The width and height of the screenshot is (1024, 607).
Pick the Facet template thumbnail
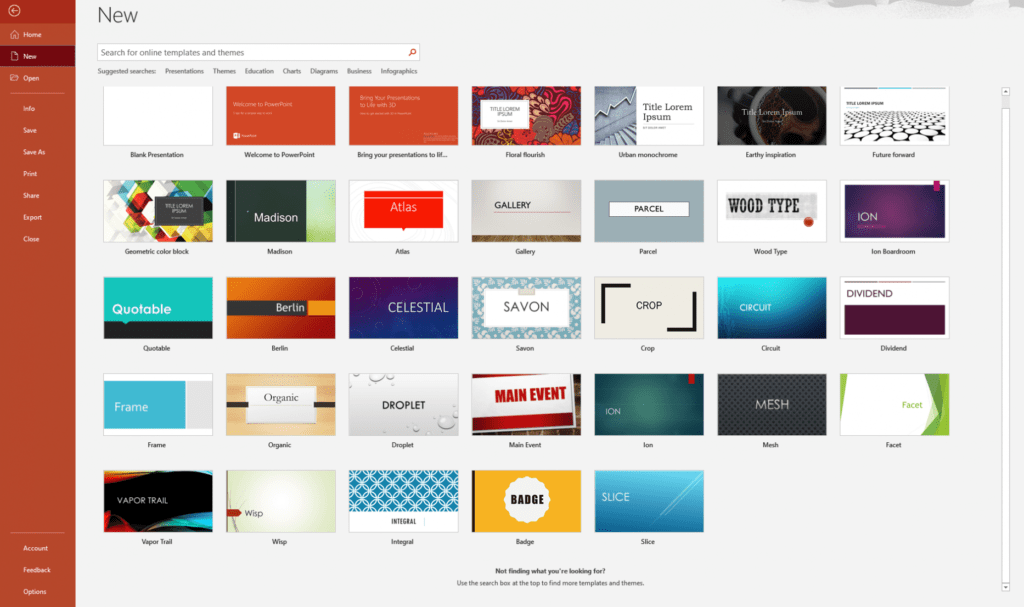coord(894,404)
